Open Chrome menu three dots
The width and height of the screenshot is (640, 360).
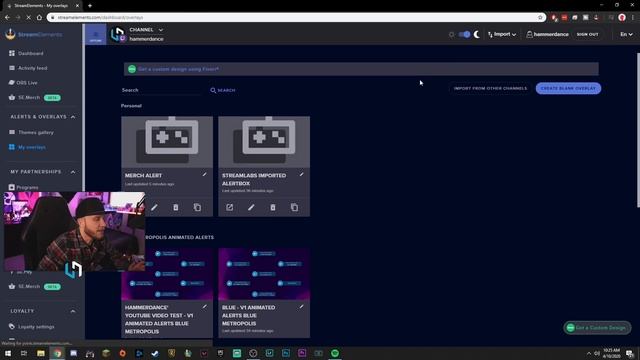tap(633, 17)
